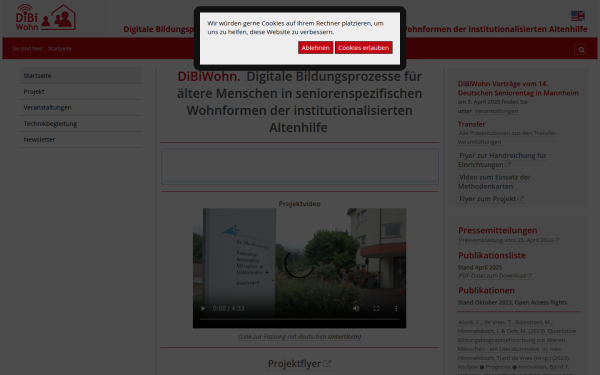
Task: Open PDF-Datei zum Download link
Action: point(495,276)
